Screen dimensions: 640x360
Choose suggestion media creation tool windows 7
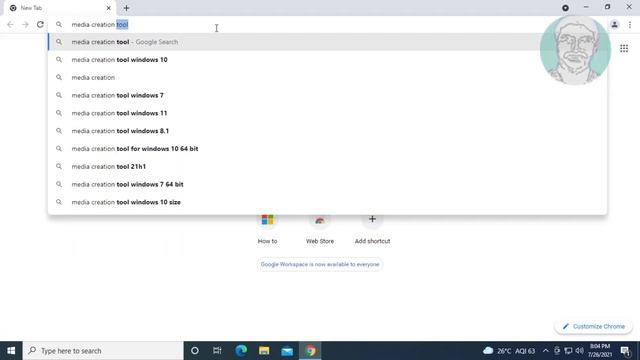pos(327,95)
